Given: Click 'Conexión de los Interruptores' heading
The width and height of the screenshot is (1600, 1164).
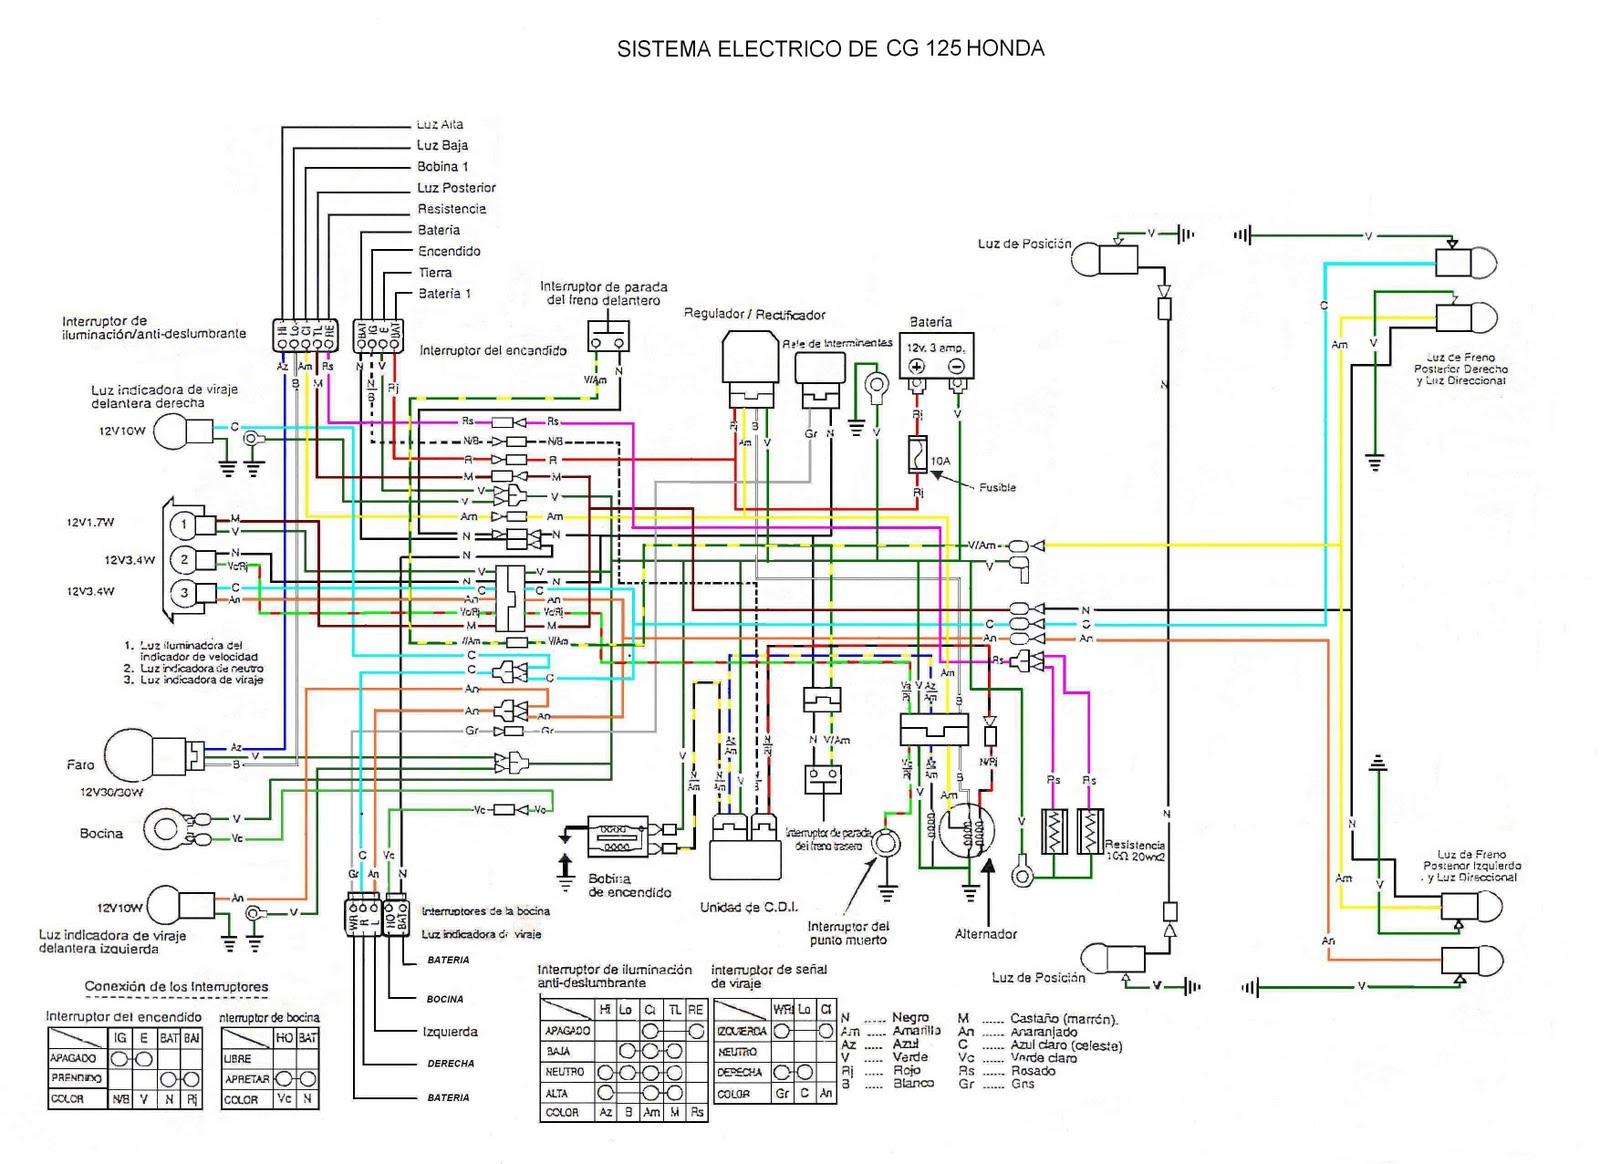Looking at the screenshot, I should tap(176, 987).
